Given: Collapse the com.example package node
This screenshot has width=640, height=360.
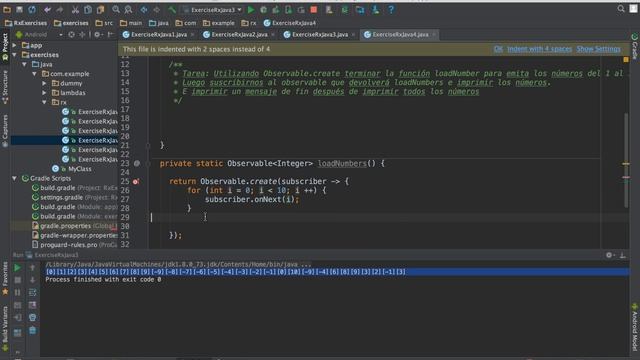Looking at the screenshot, I should click(34, 74).
